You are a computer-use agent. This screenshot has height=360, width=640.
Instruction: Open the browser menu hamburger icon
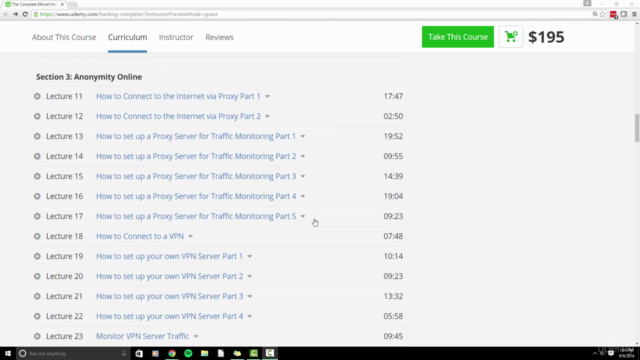click(x=634, y=14)
